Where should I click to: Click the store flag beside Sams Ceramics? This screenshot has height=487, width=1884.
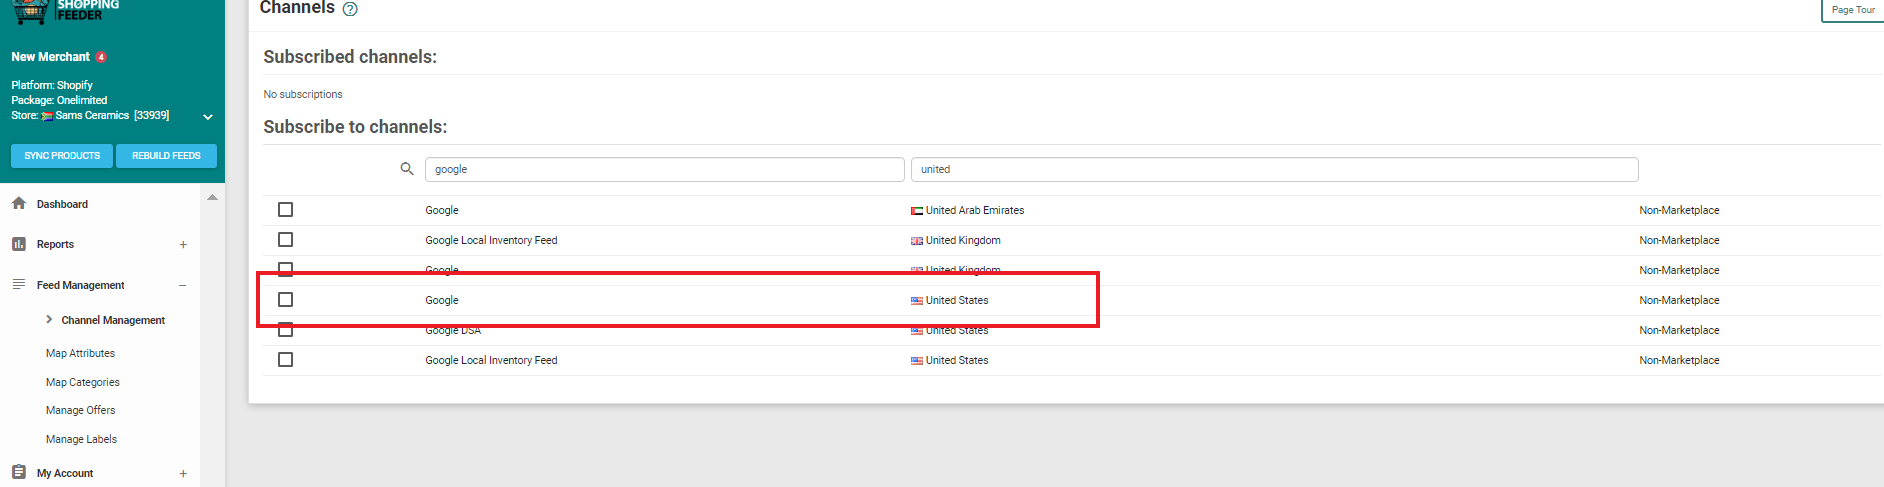(47, 116)
